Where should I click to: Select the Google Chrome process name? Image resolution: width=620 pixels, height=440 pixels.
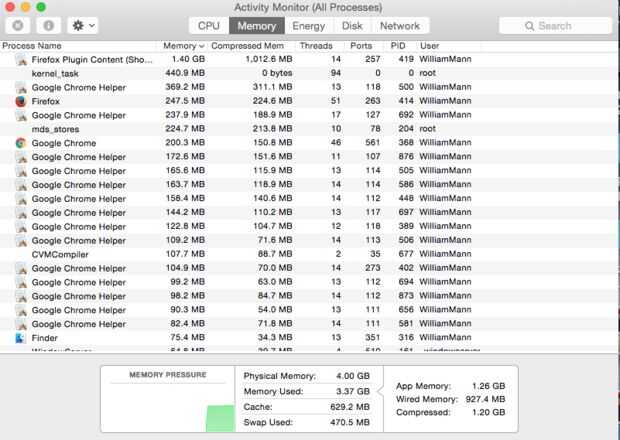[64, 143]
